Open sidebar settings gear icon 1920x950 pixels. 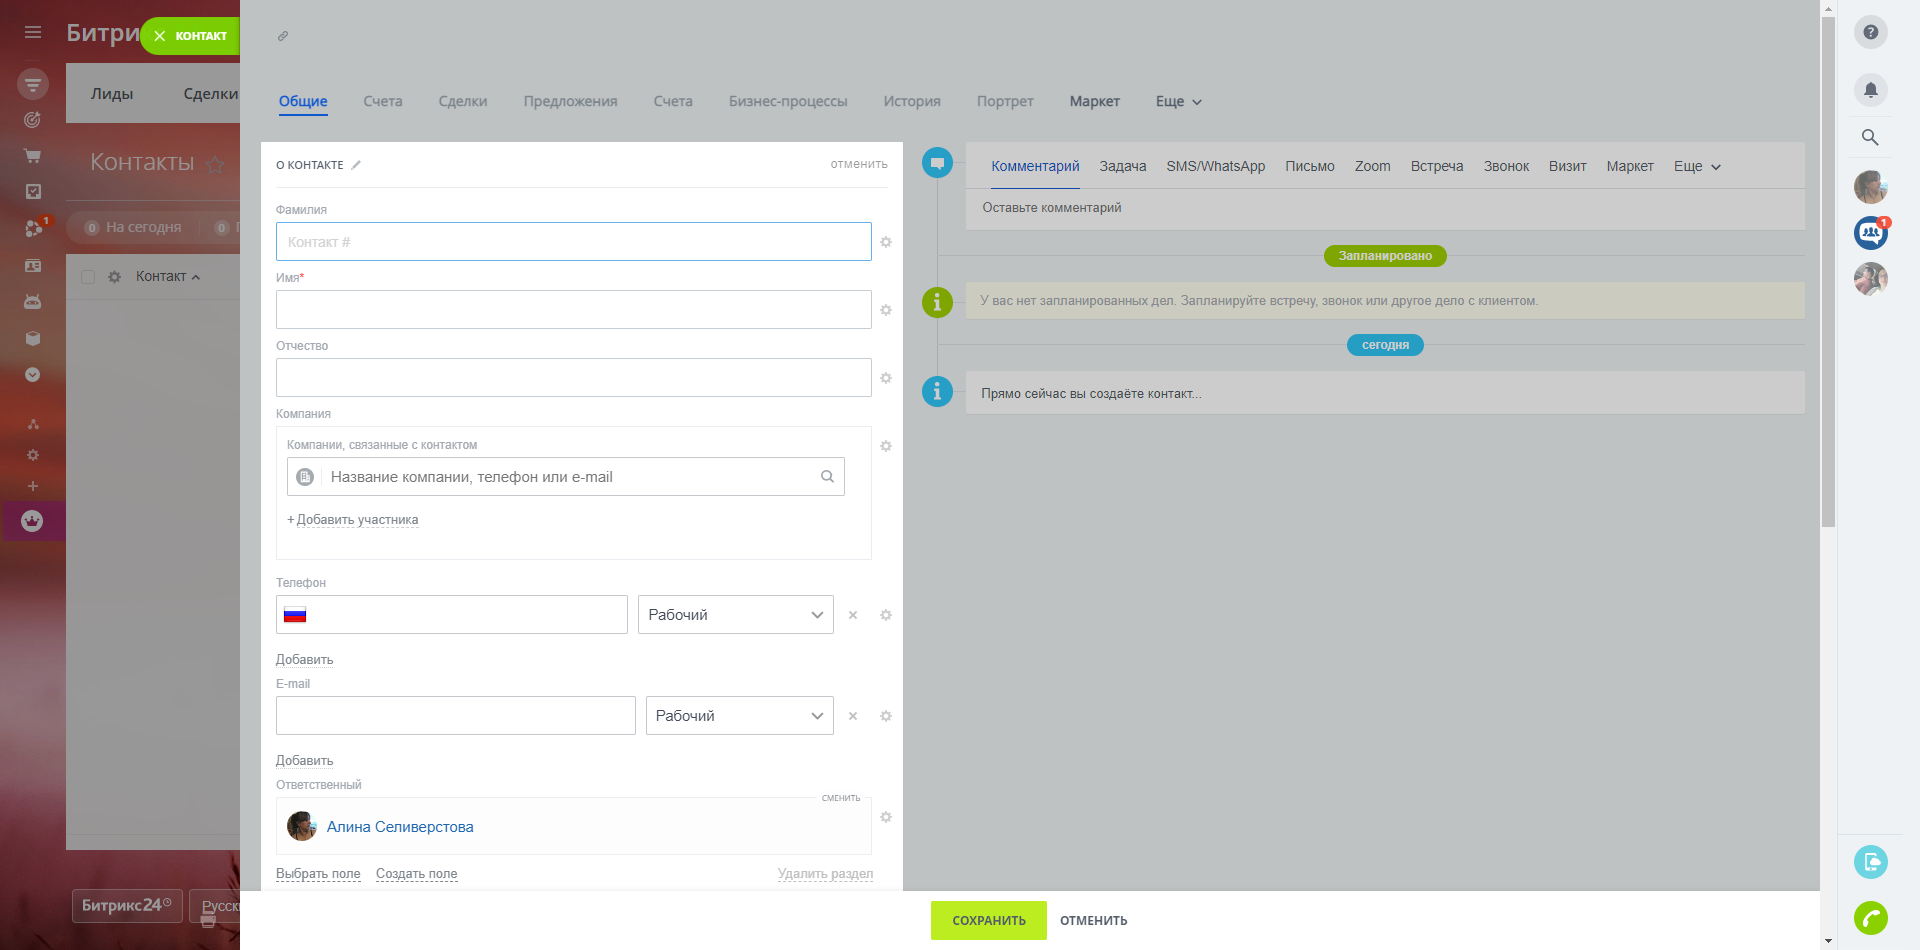click(x=33, y=455)
